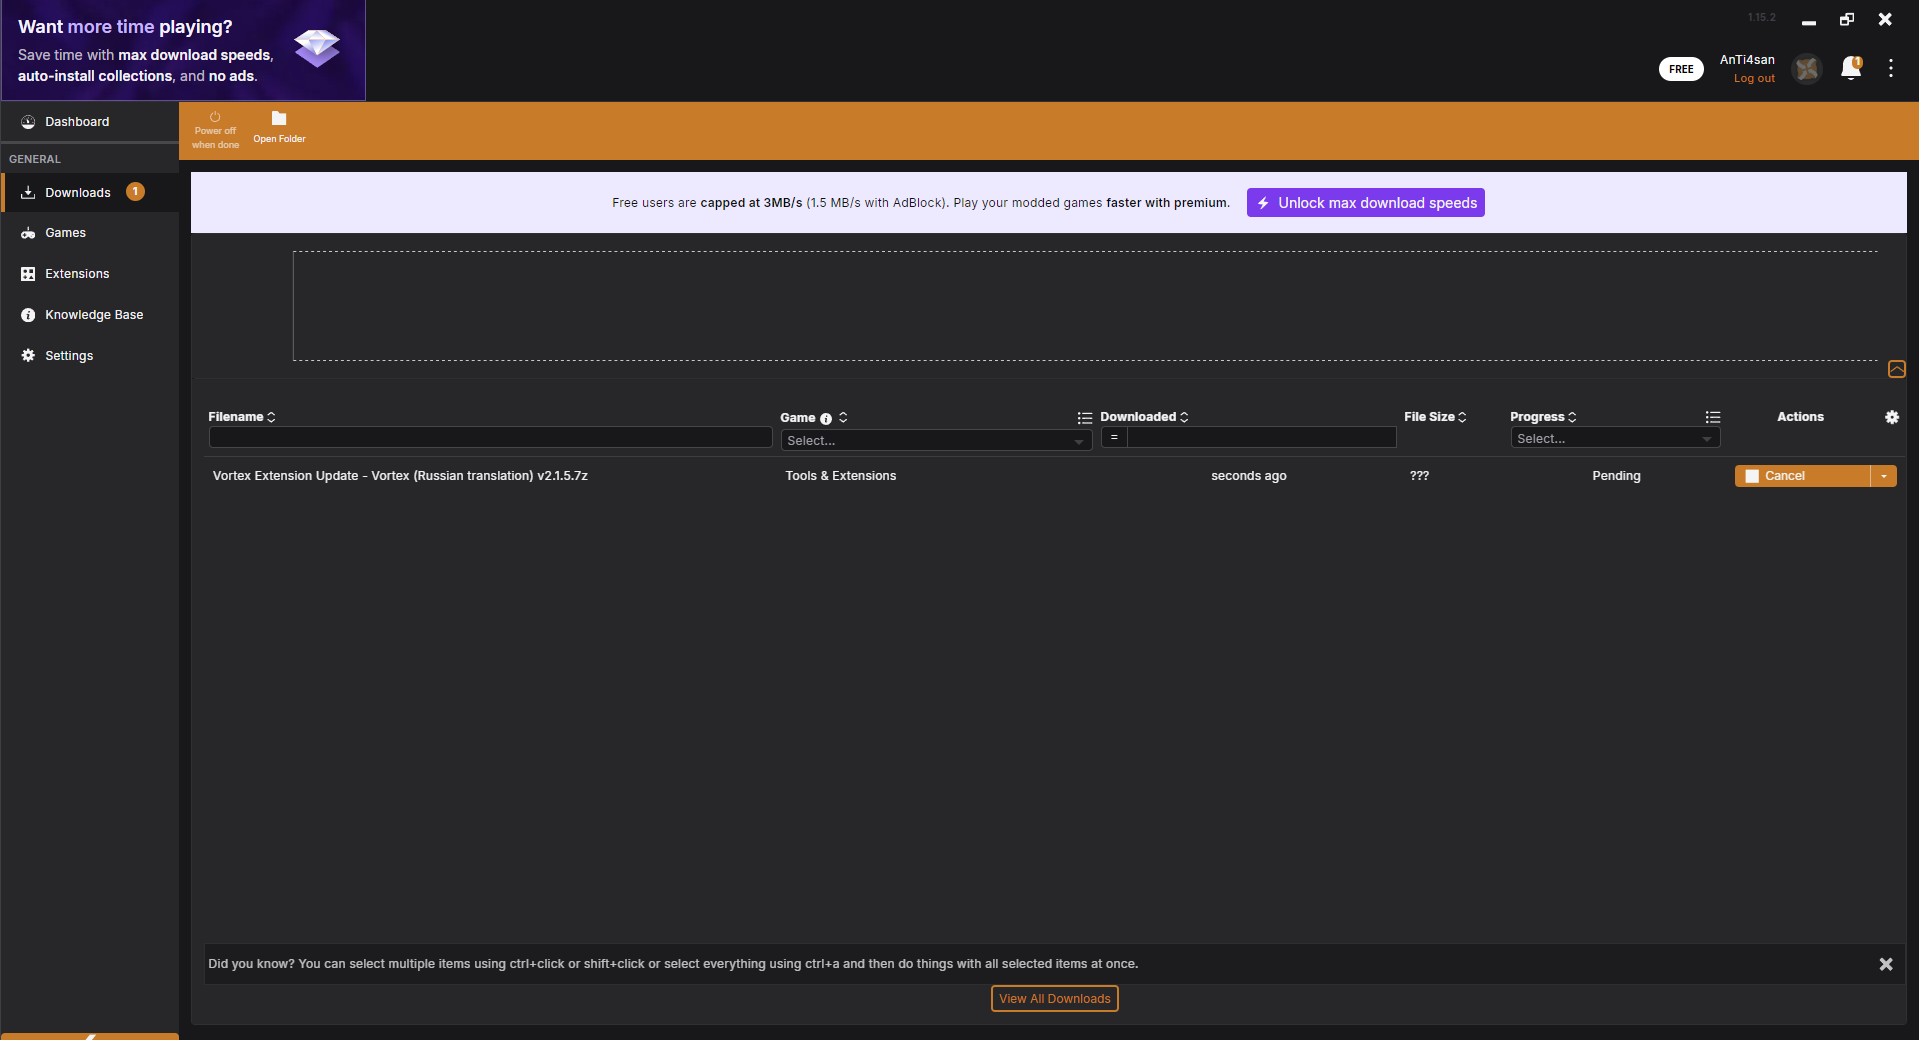
Task: Click the Nexus diamond logo in the banner
Action: click(316, 47)
